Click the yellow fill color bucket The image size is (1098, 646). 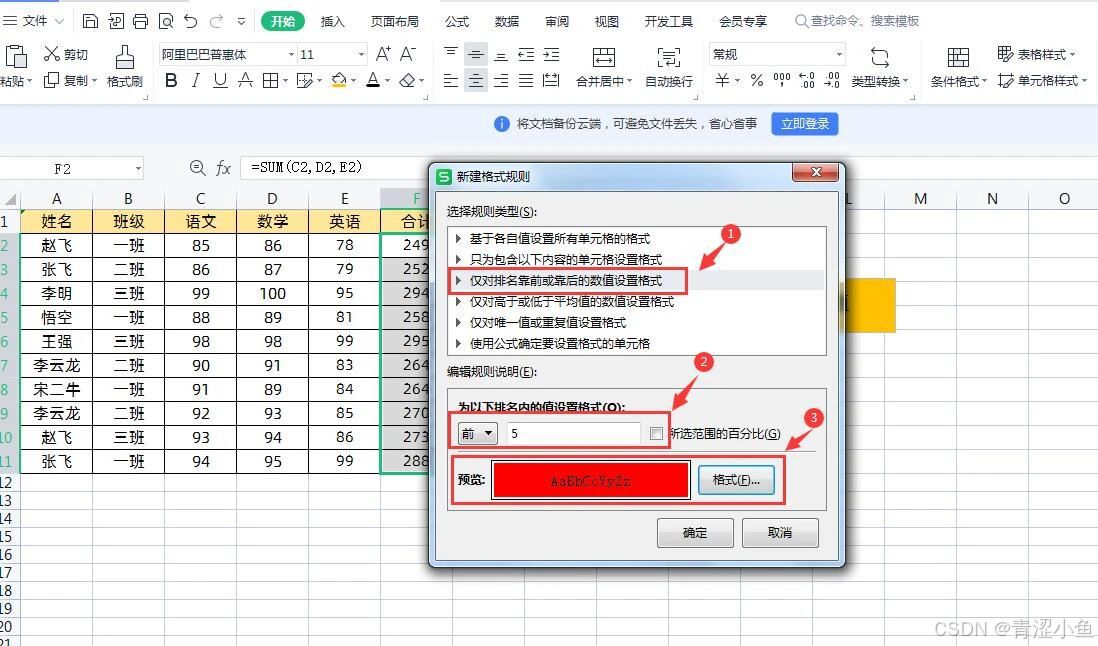(339, 80)
